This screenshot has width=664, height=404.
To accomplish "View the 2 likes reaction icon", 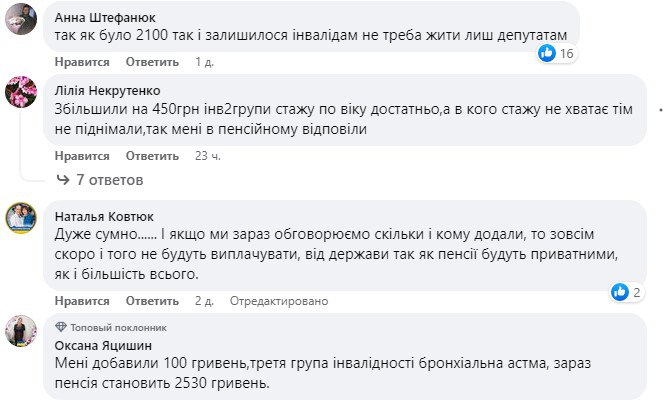I will click(620, 292).
